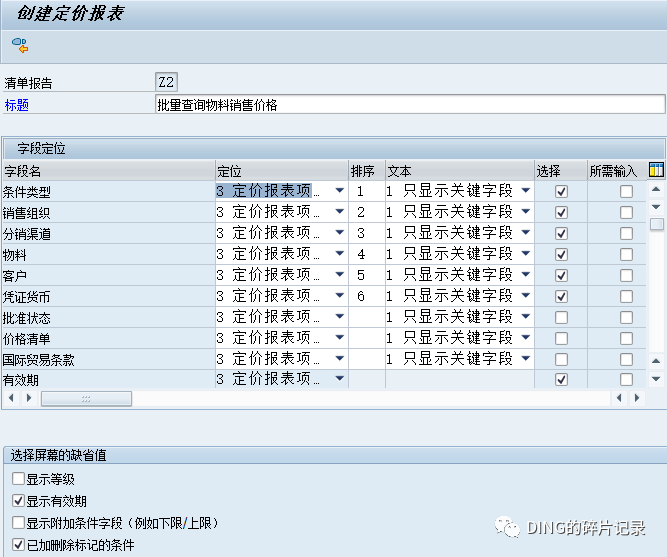Uncheck 选择 checkbox for 物料
The width and height of the screenshot is (667, 557).
562,254
